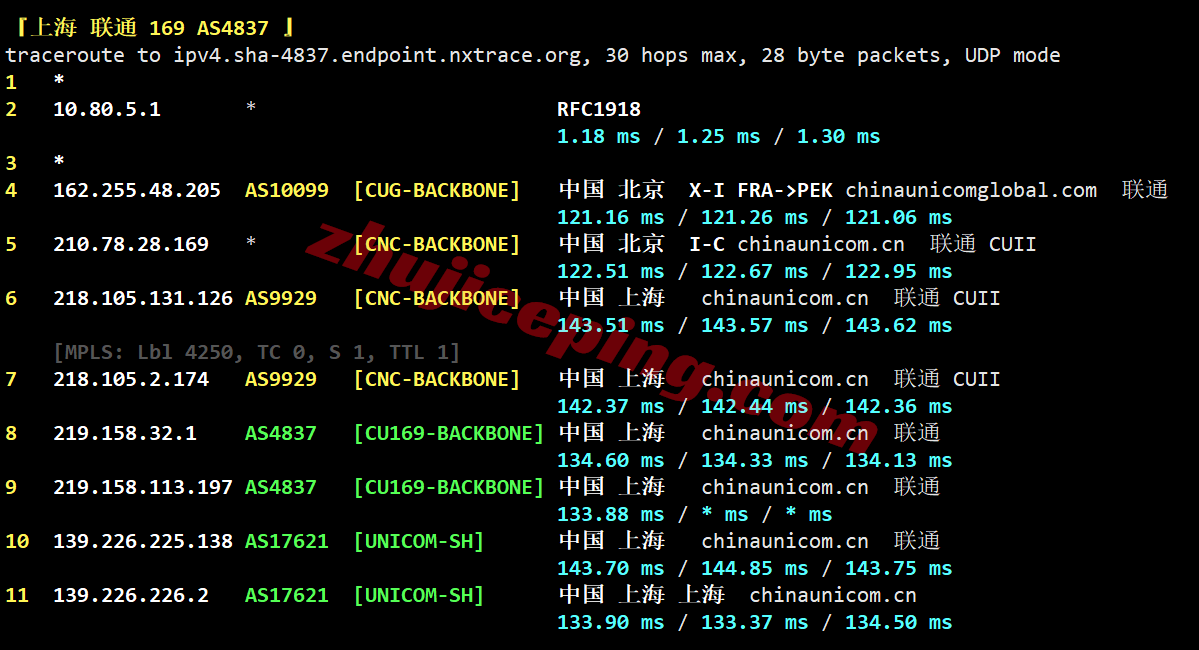Select IP address 139.226.226.2
This screenshot has width=1199, height=650.
(x=131, y=596)
